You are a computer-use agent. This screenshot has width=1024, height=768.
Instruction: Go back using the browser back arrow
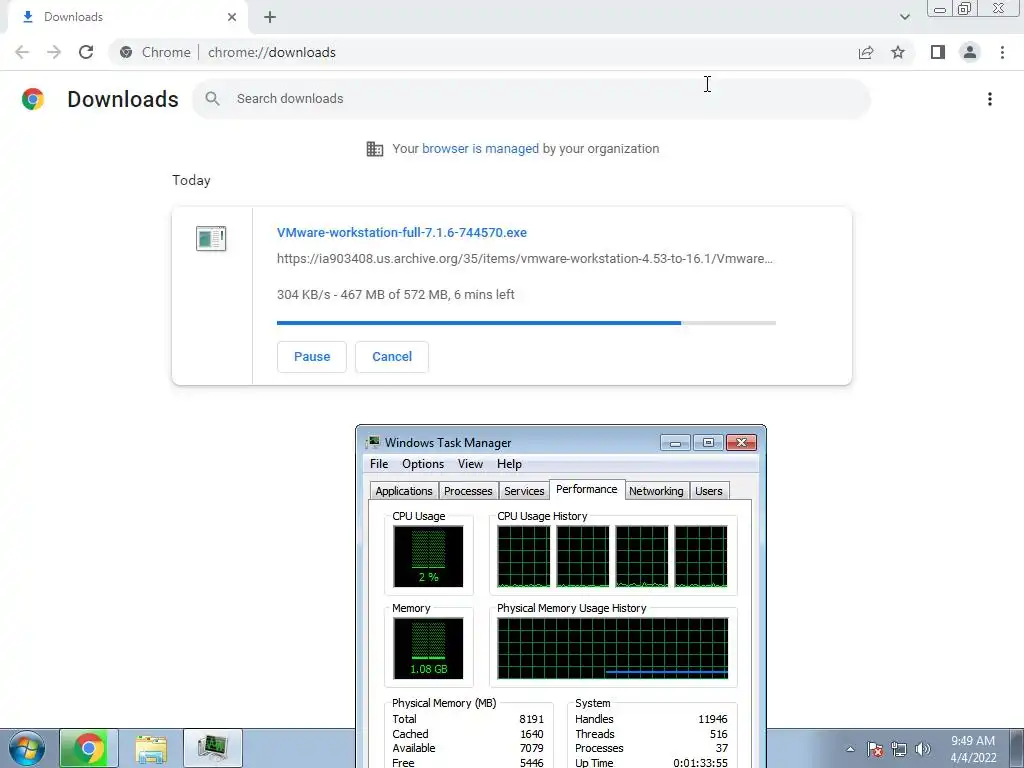(22, 52)
